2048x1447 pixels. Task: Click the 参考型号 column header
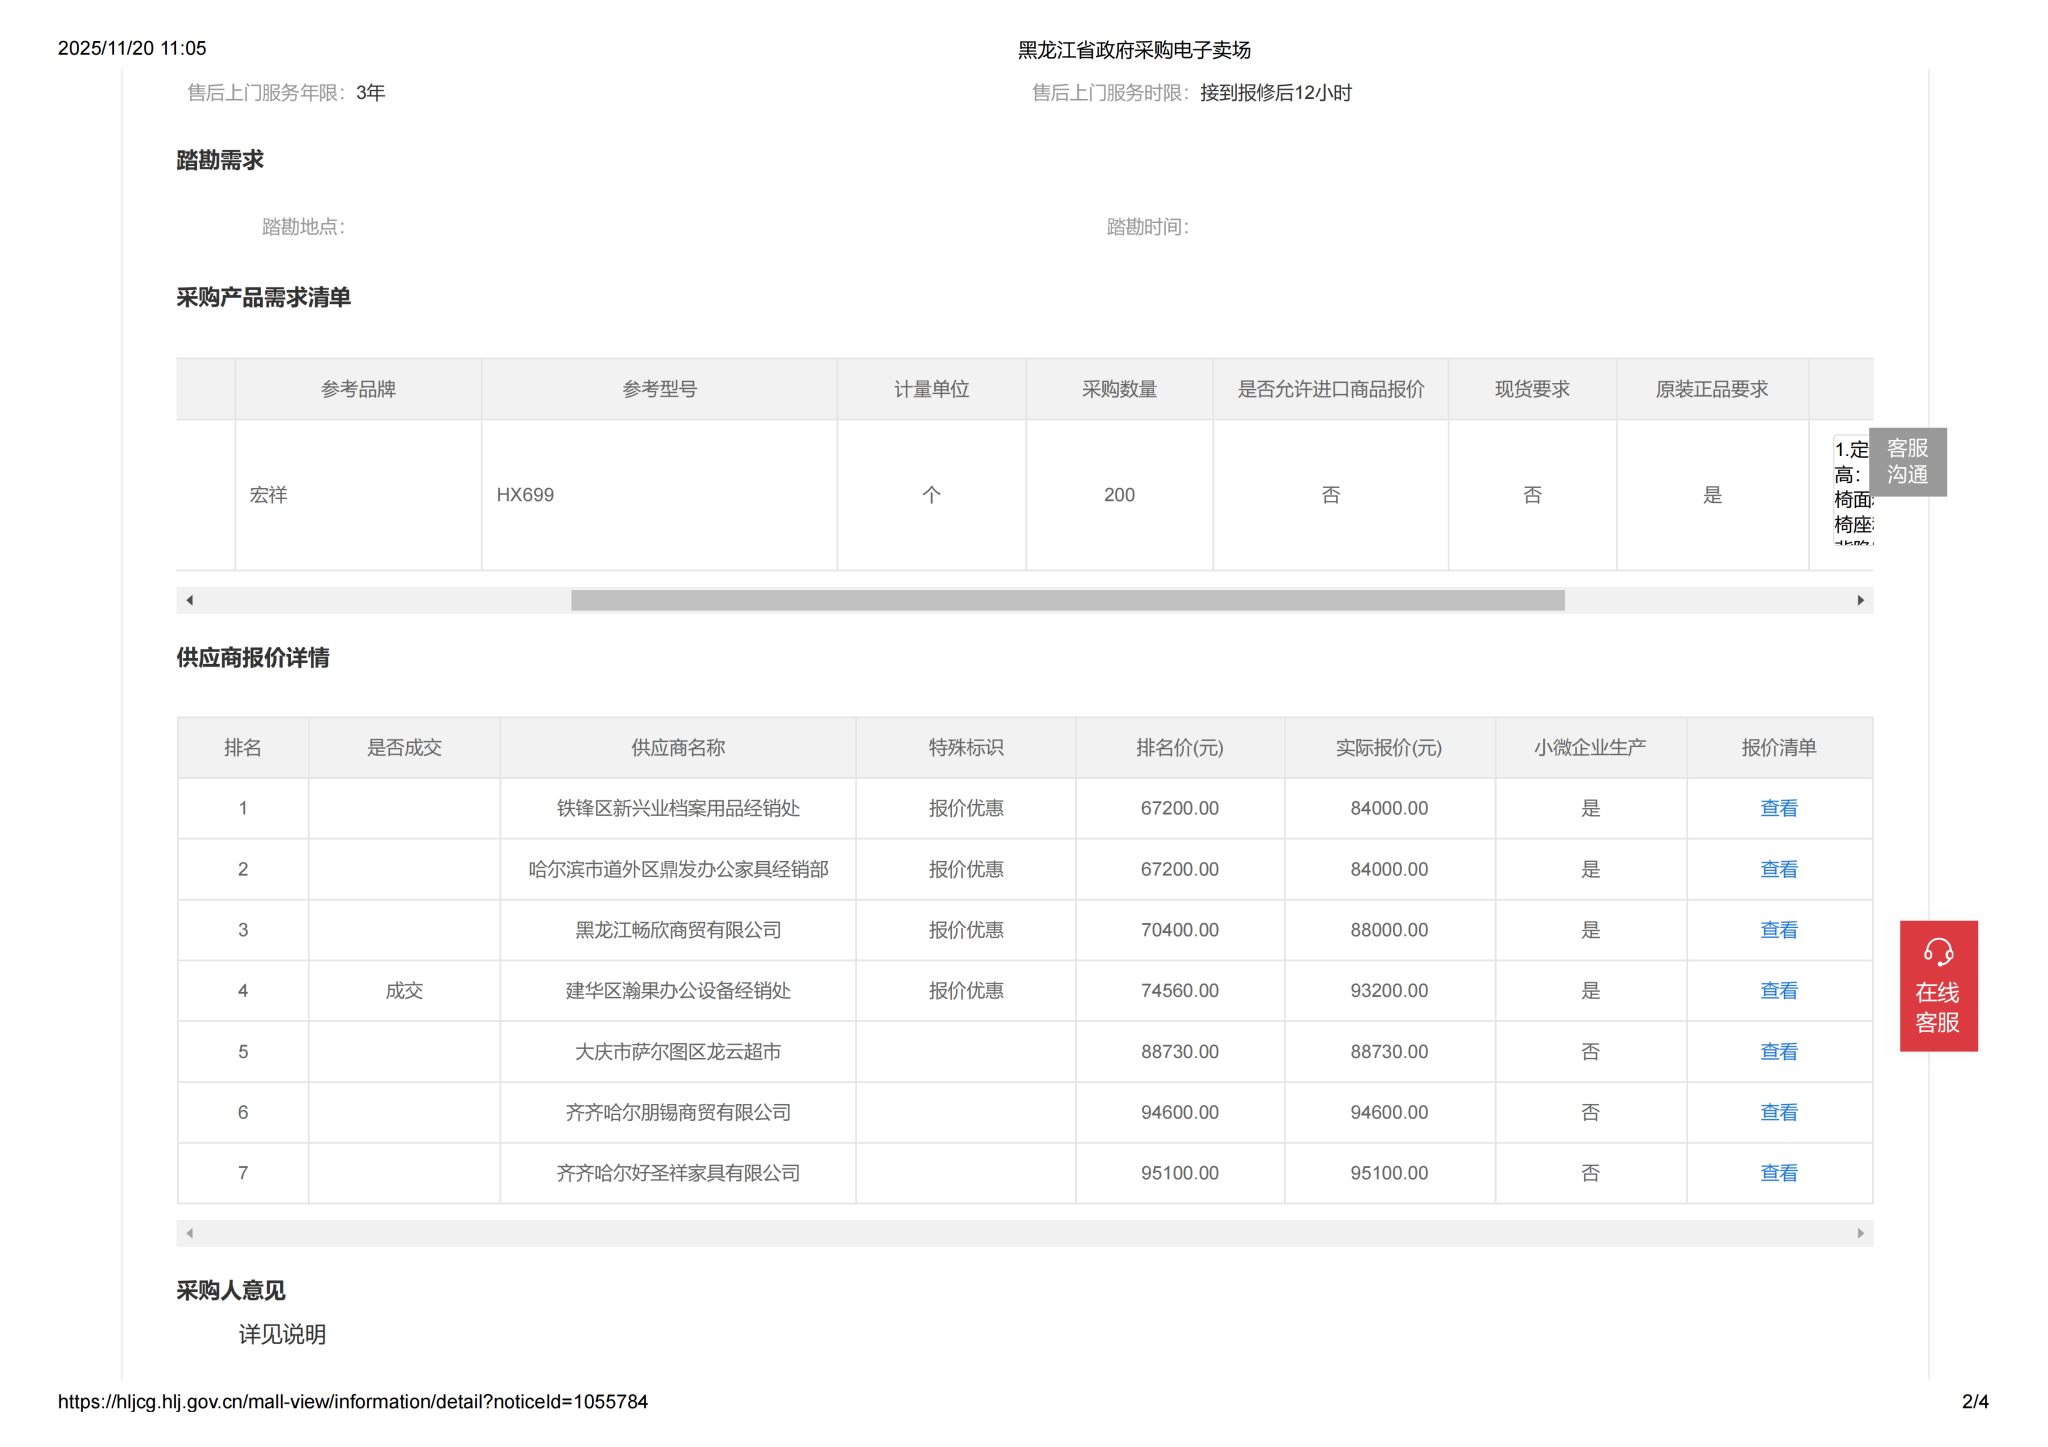pos(659,389)
